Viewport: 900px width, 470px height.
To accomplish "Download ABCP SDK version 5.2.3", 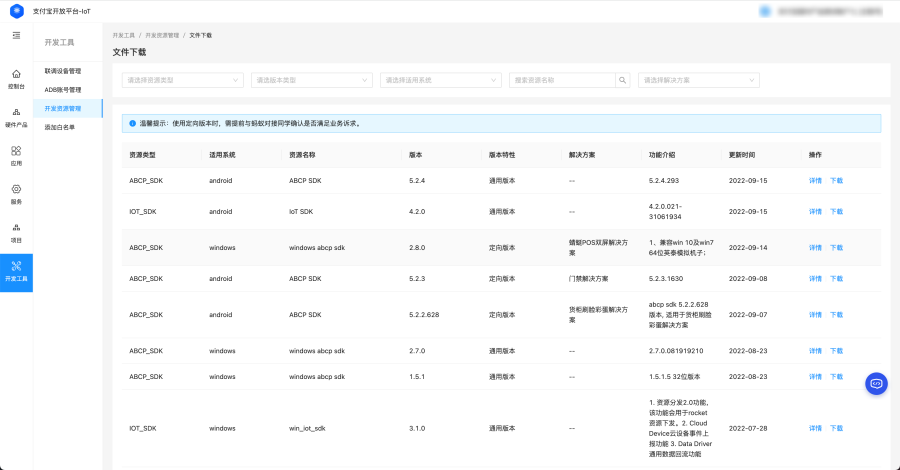I will point(836,279).
